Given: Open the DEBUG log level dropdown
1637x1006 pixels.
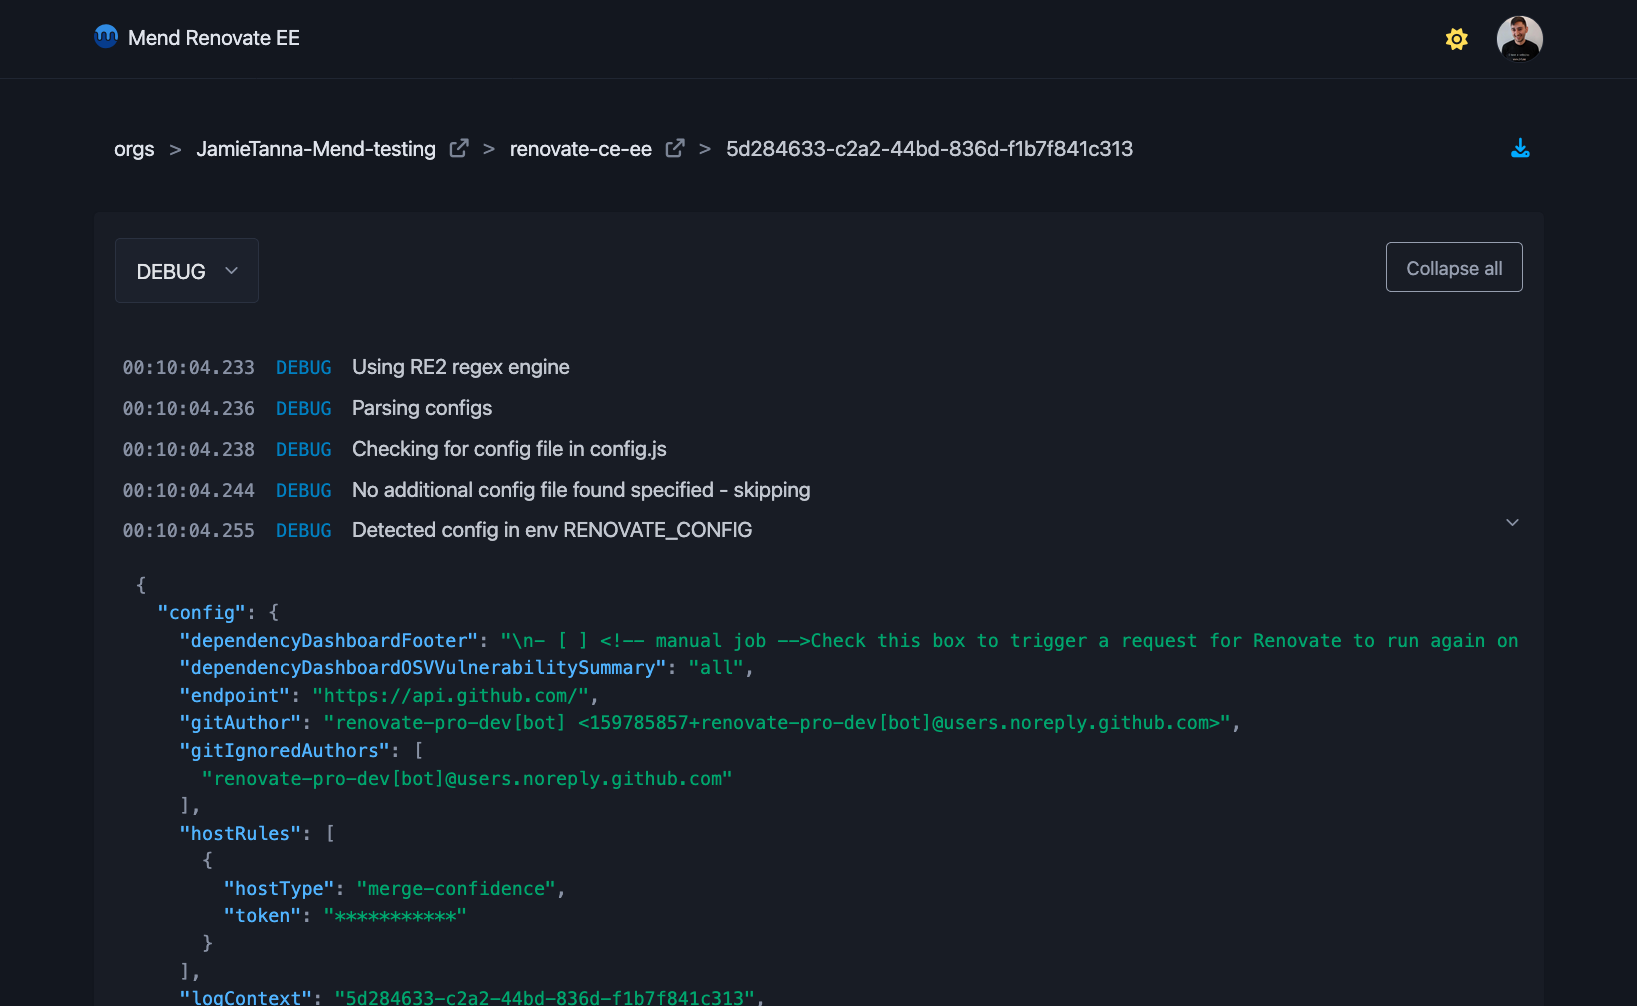Looking at the screenshot, I should pyautogui.click(x=186, y=270).
